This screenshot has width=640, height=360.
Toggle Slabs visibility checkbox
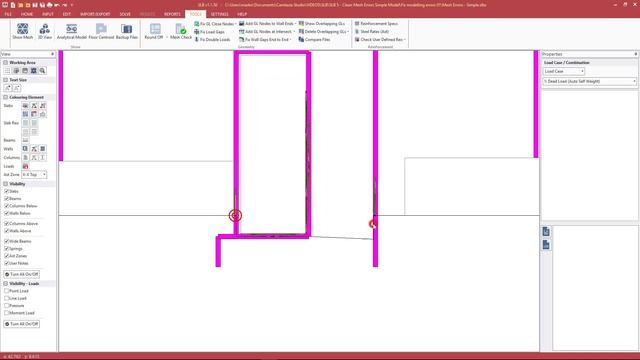6,191
